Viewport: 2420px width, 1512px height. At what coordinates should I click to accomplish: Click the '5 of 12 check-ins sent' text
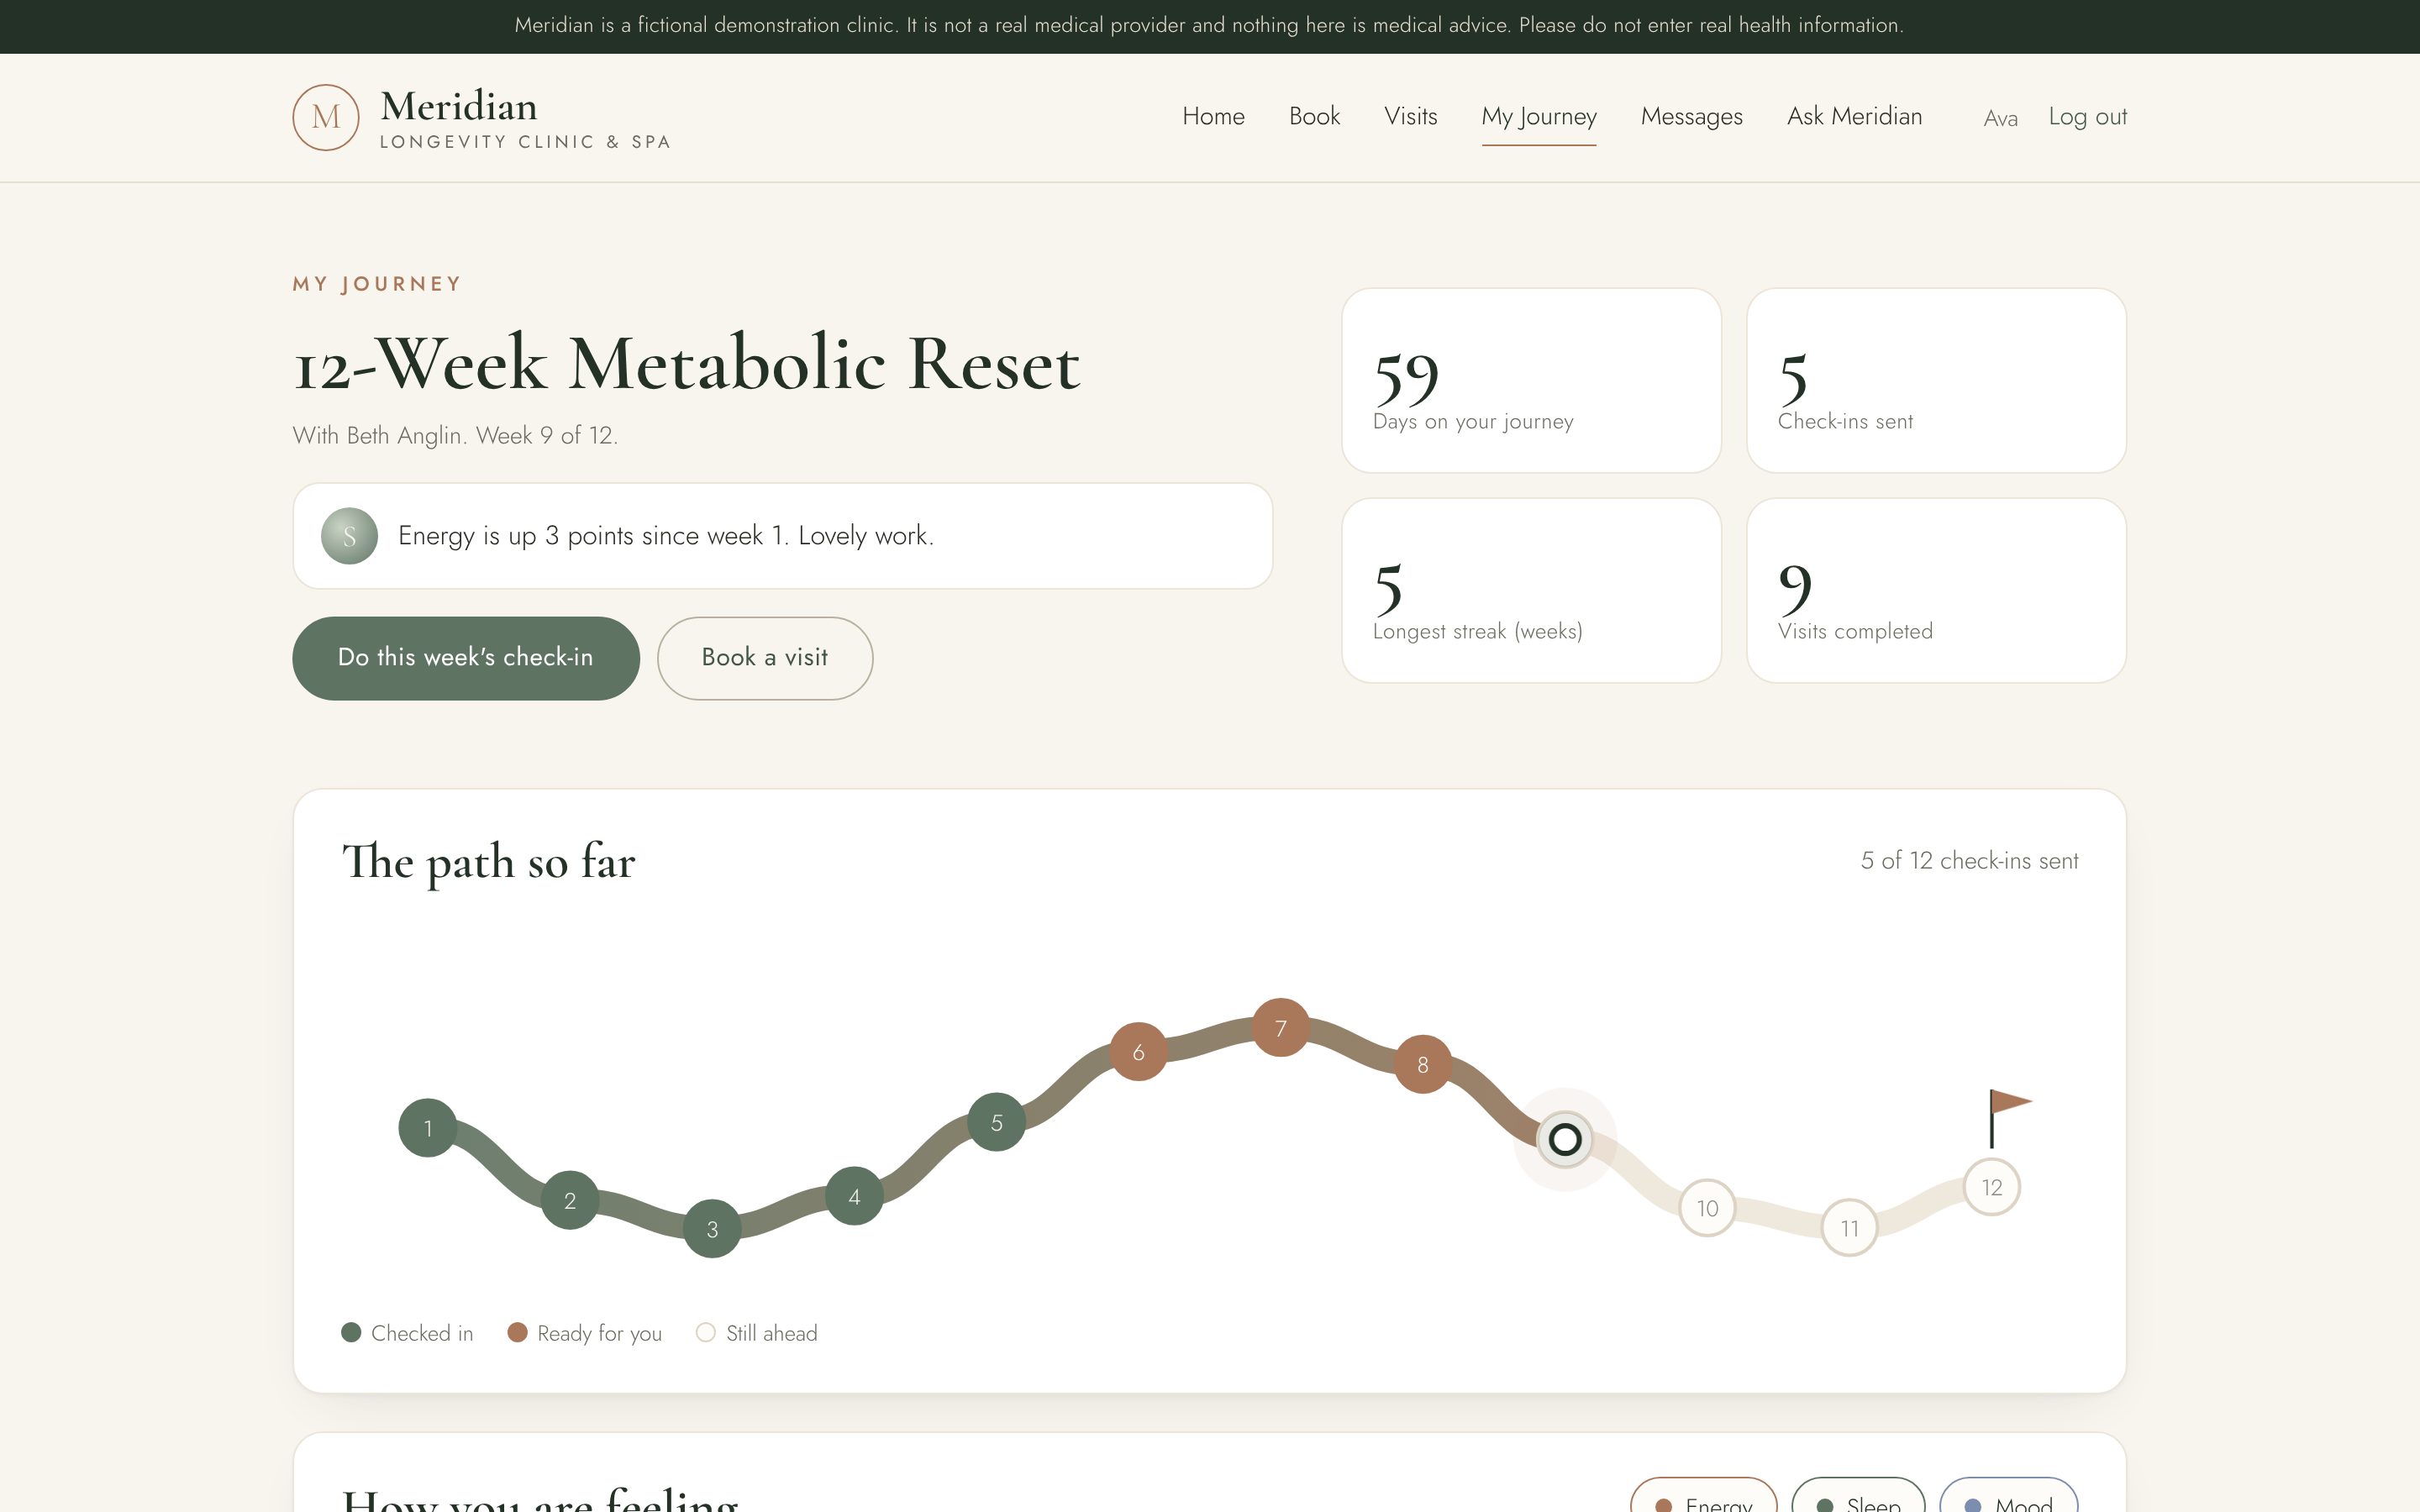pyautogui.click(x=1969, y=860)
